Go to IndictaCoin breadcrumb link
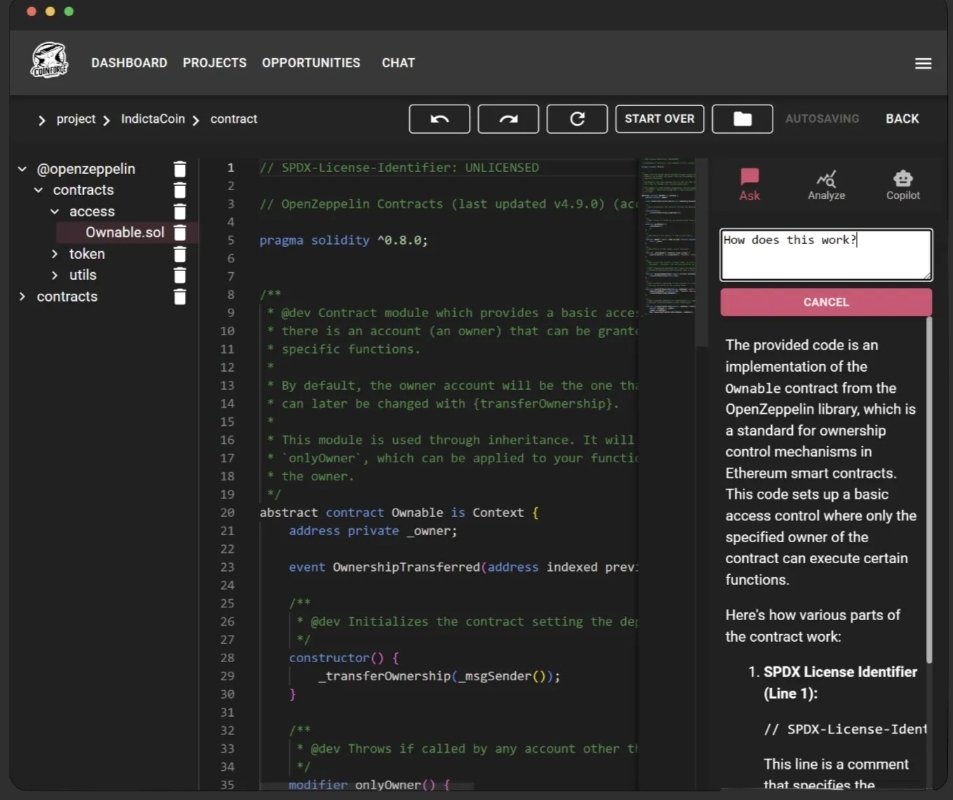Viewport: 953px width, 800px height. 153,119
